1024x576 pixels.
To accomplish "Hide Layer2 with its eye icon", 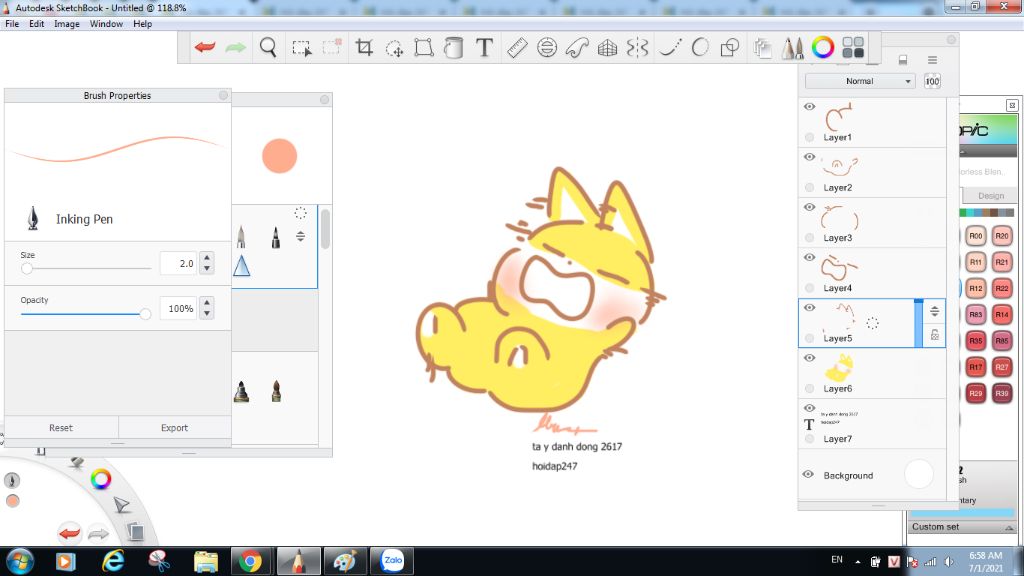I will 810,157.
